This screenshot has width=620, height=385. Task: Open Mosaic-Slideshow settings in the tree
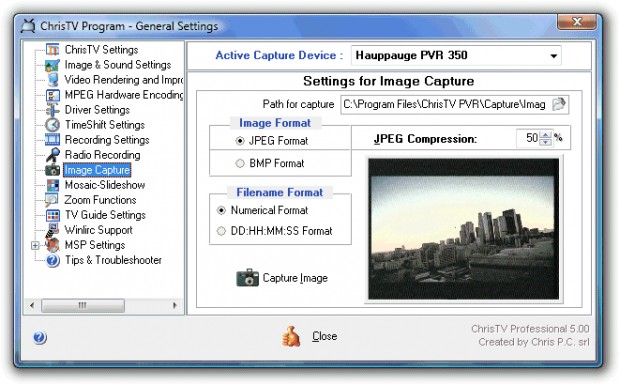[x=105, y=185]
